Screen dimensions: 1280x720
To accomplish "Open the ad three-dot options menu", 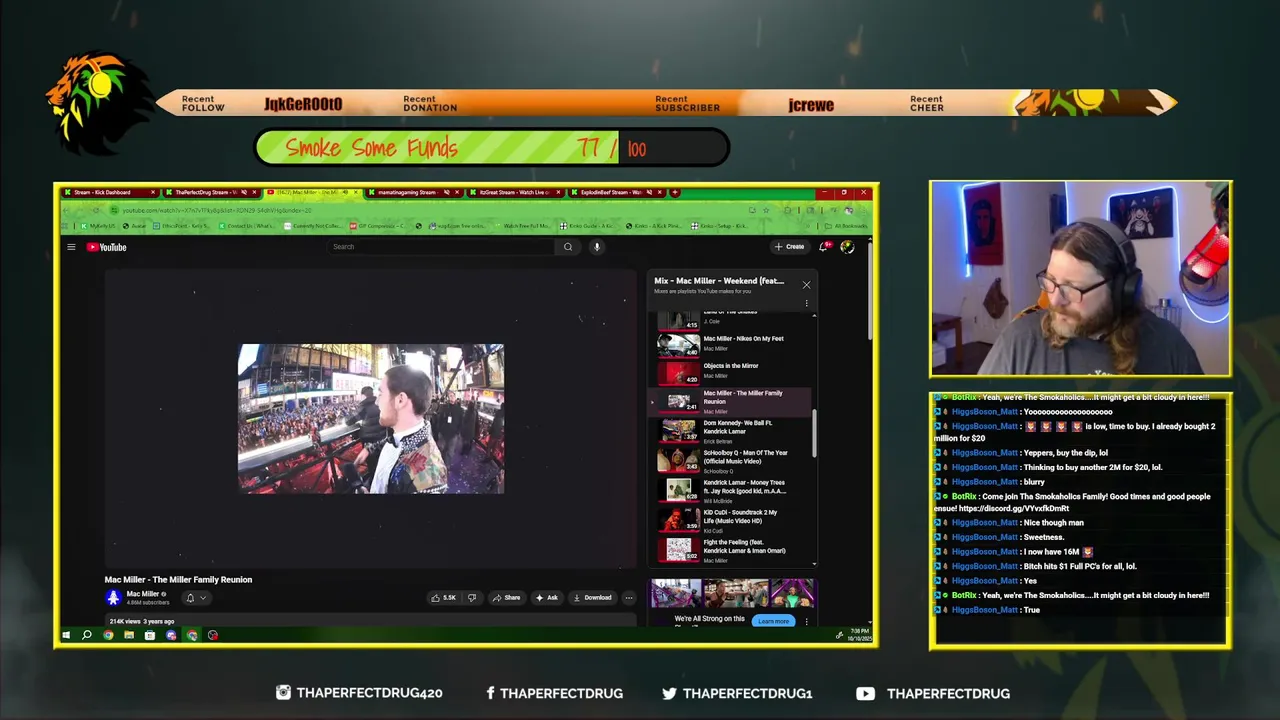I will tap(806, 621).
